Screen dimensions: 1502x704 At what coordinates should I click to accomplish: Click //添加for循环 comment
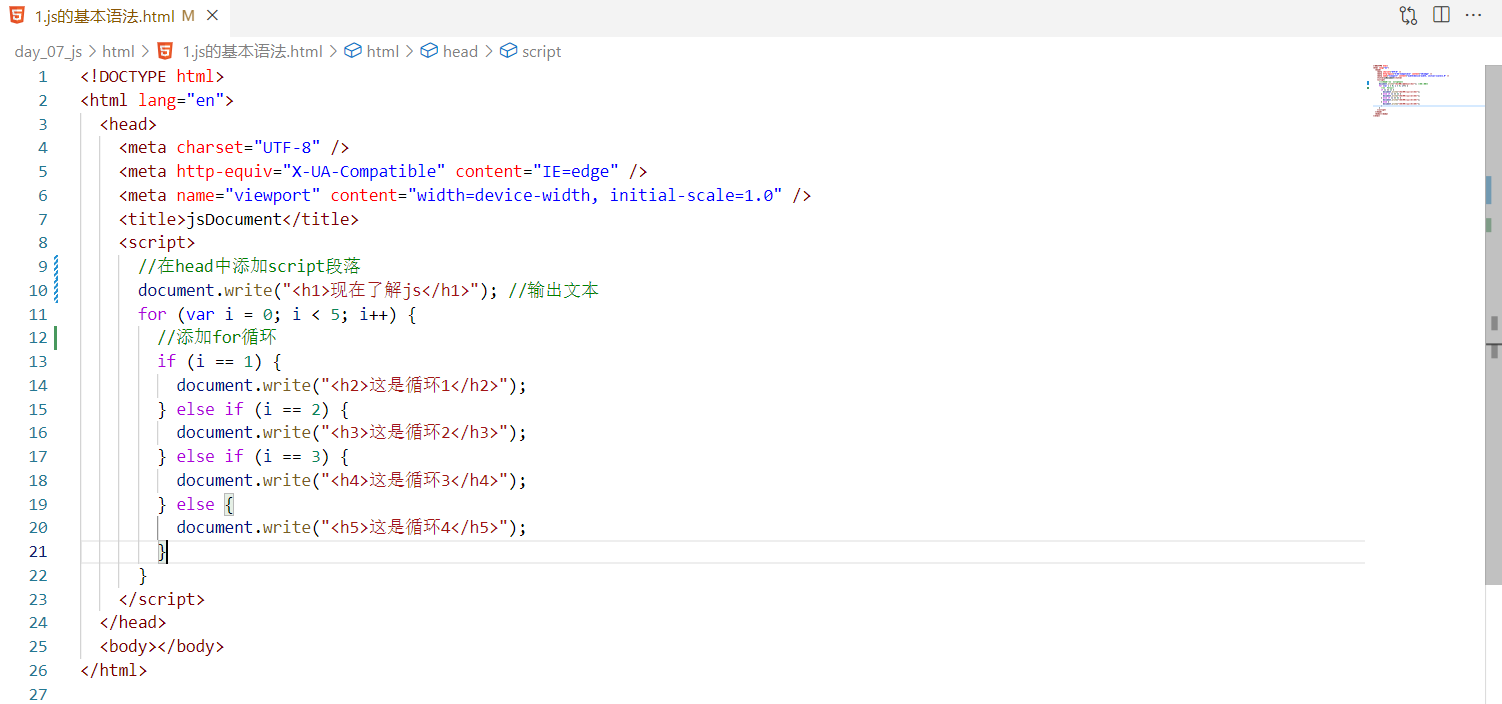(217, 337)
